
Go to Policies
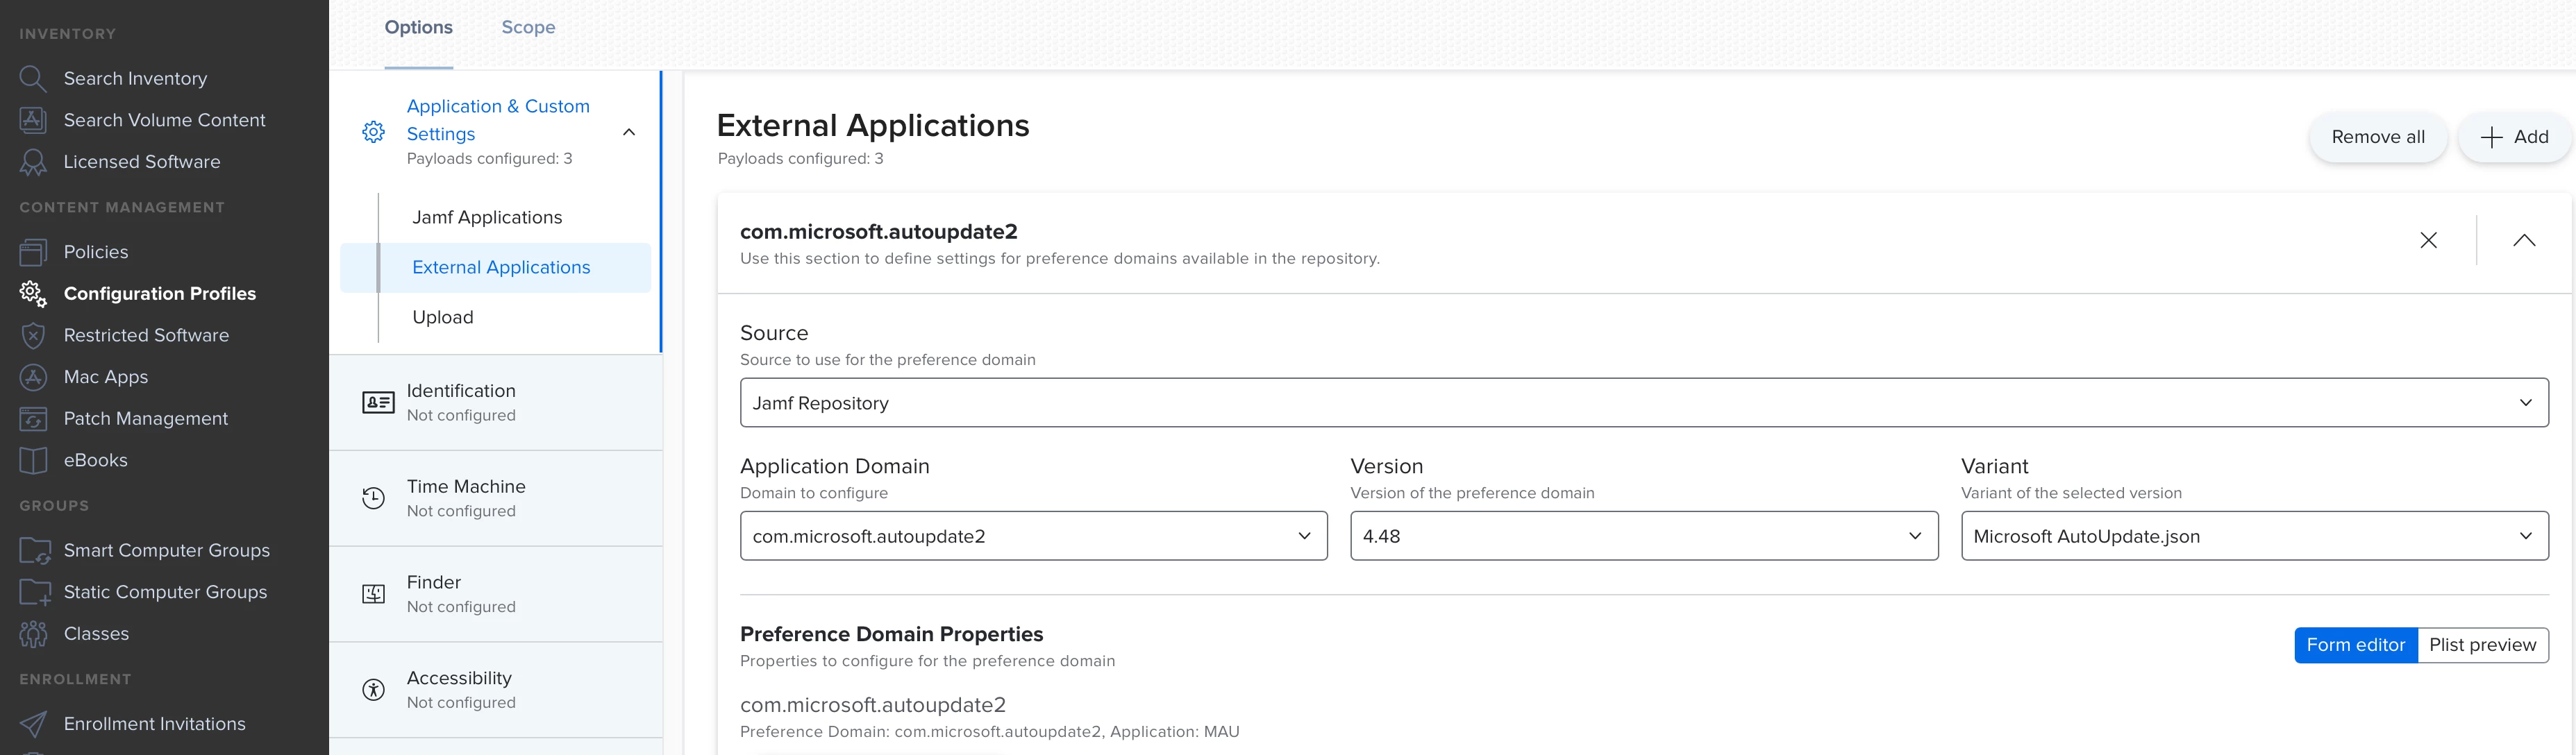[x=96, y=252]
